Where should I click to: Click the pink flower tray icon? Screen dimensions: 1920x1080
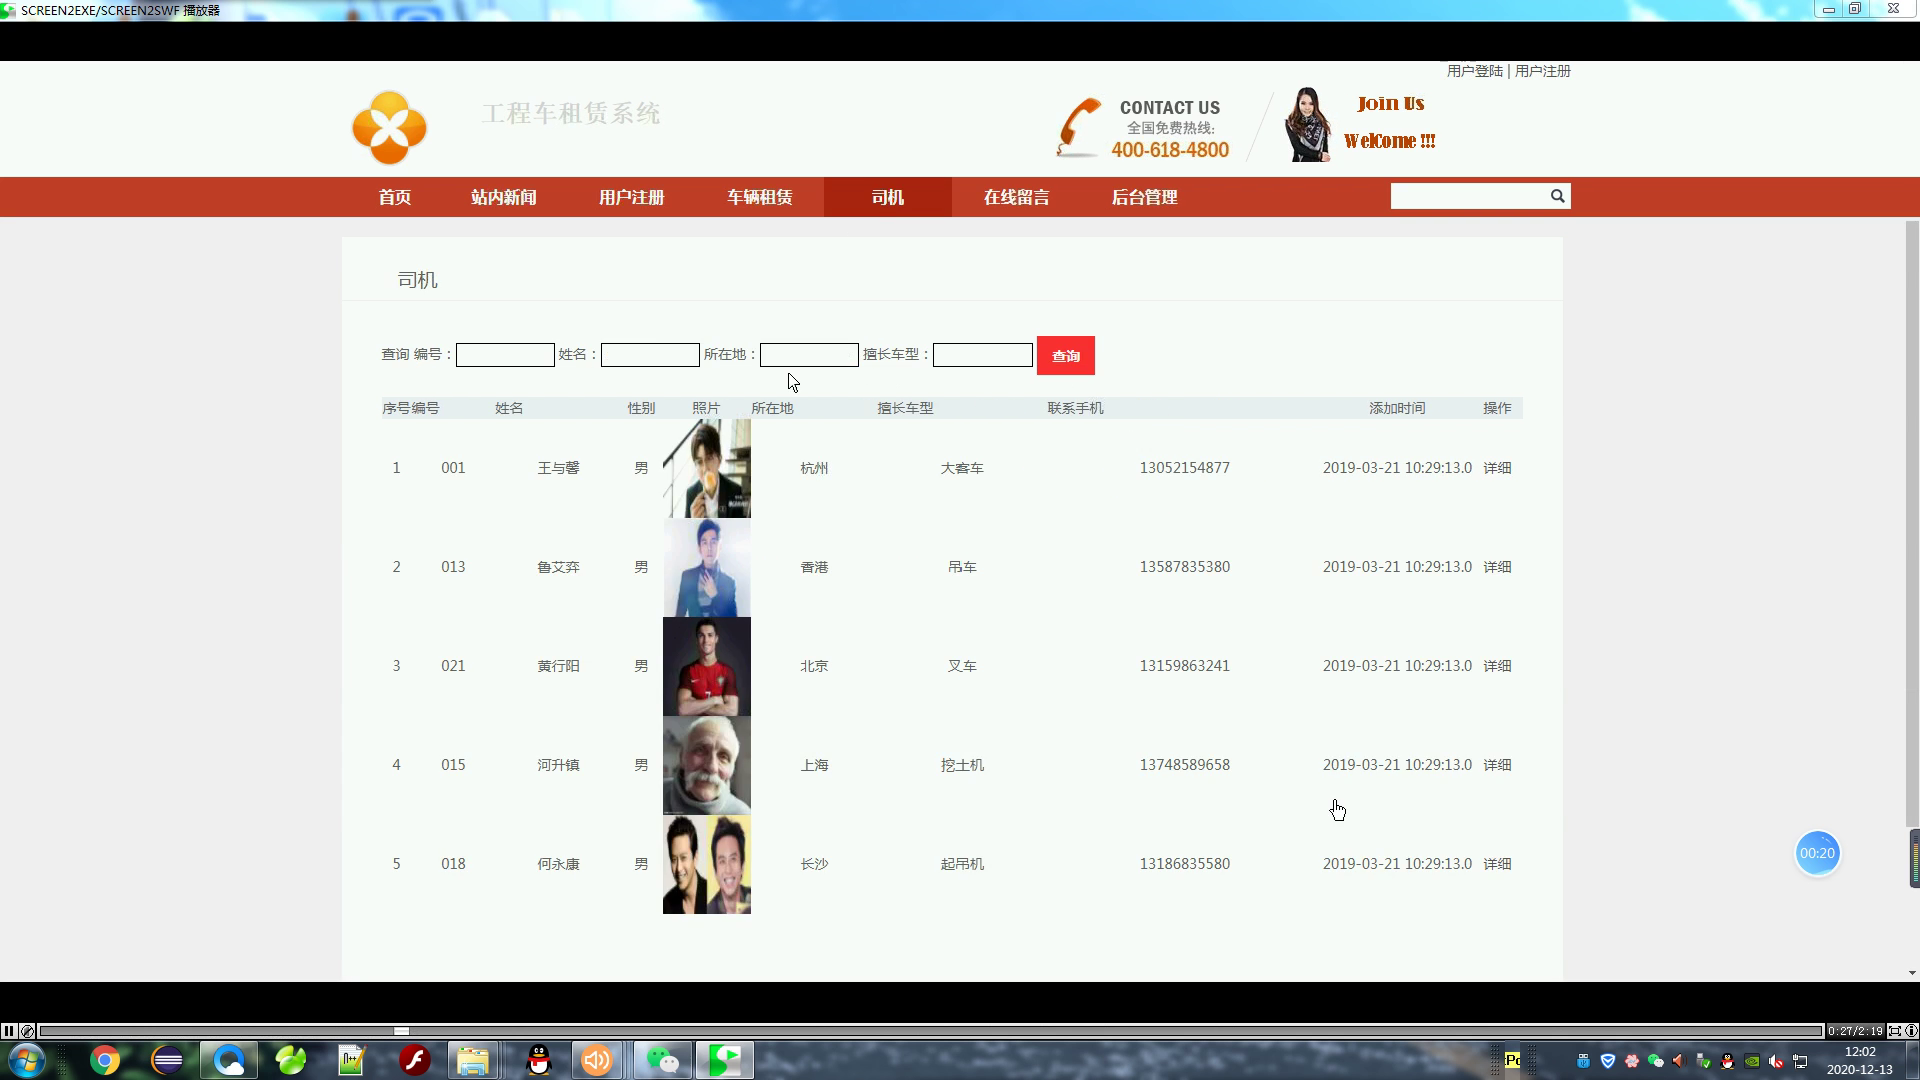click(x=1632, y=1061)
